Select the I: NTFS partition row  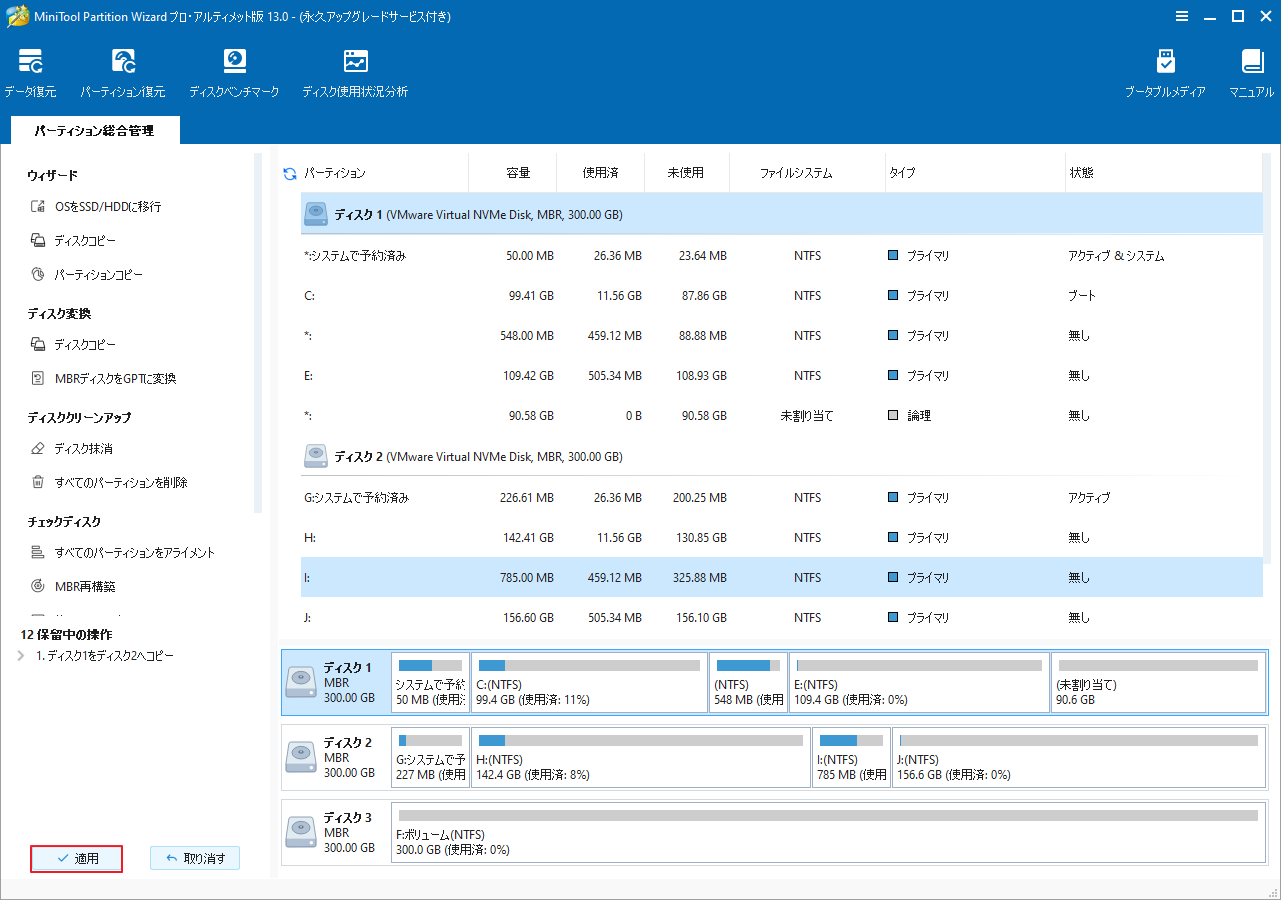(600, 577)
